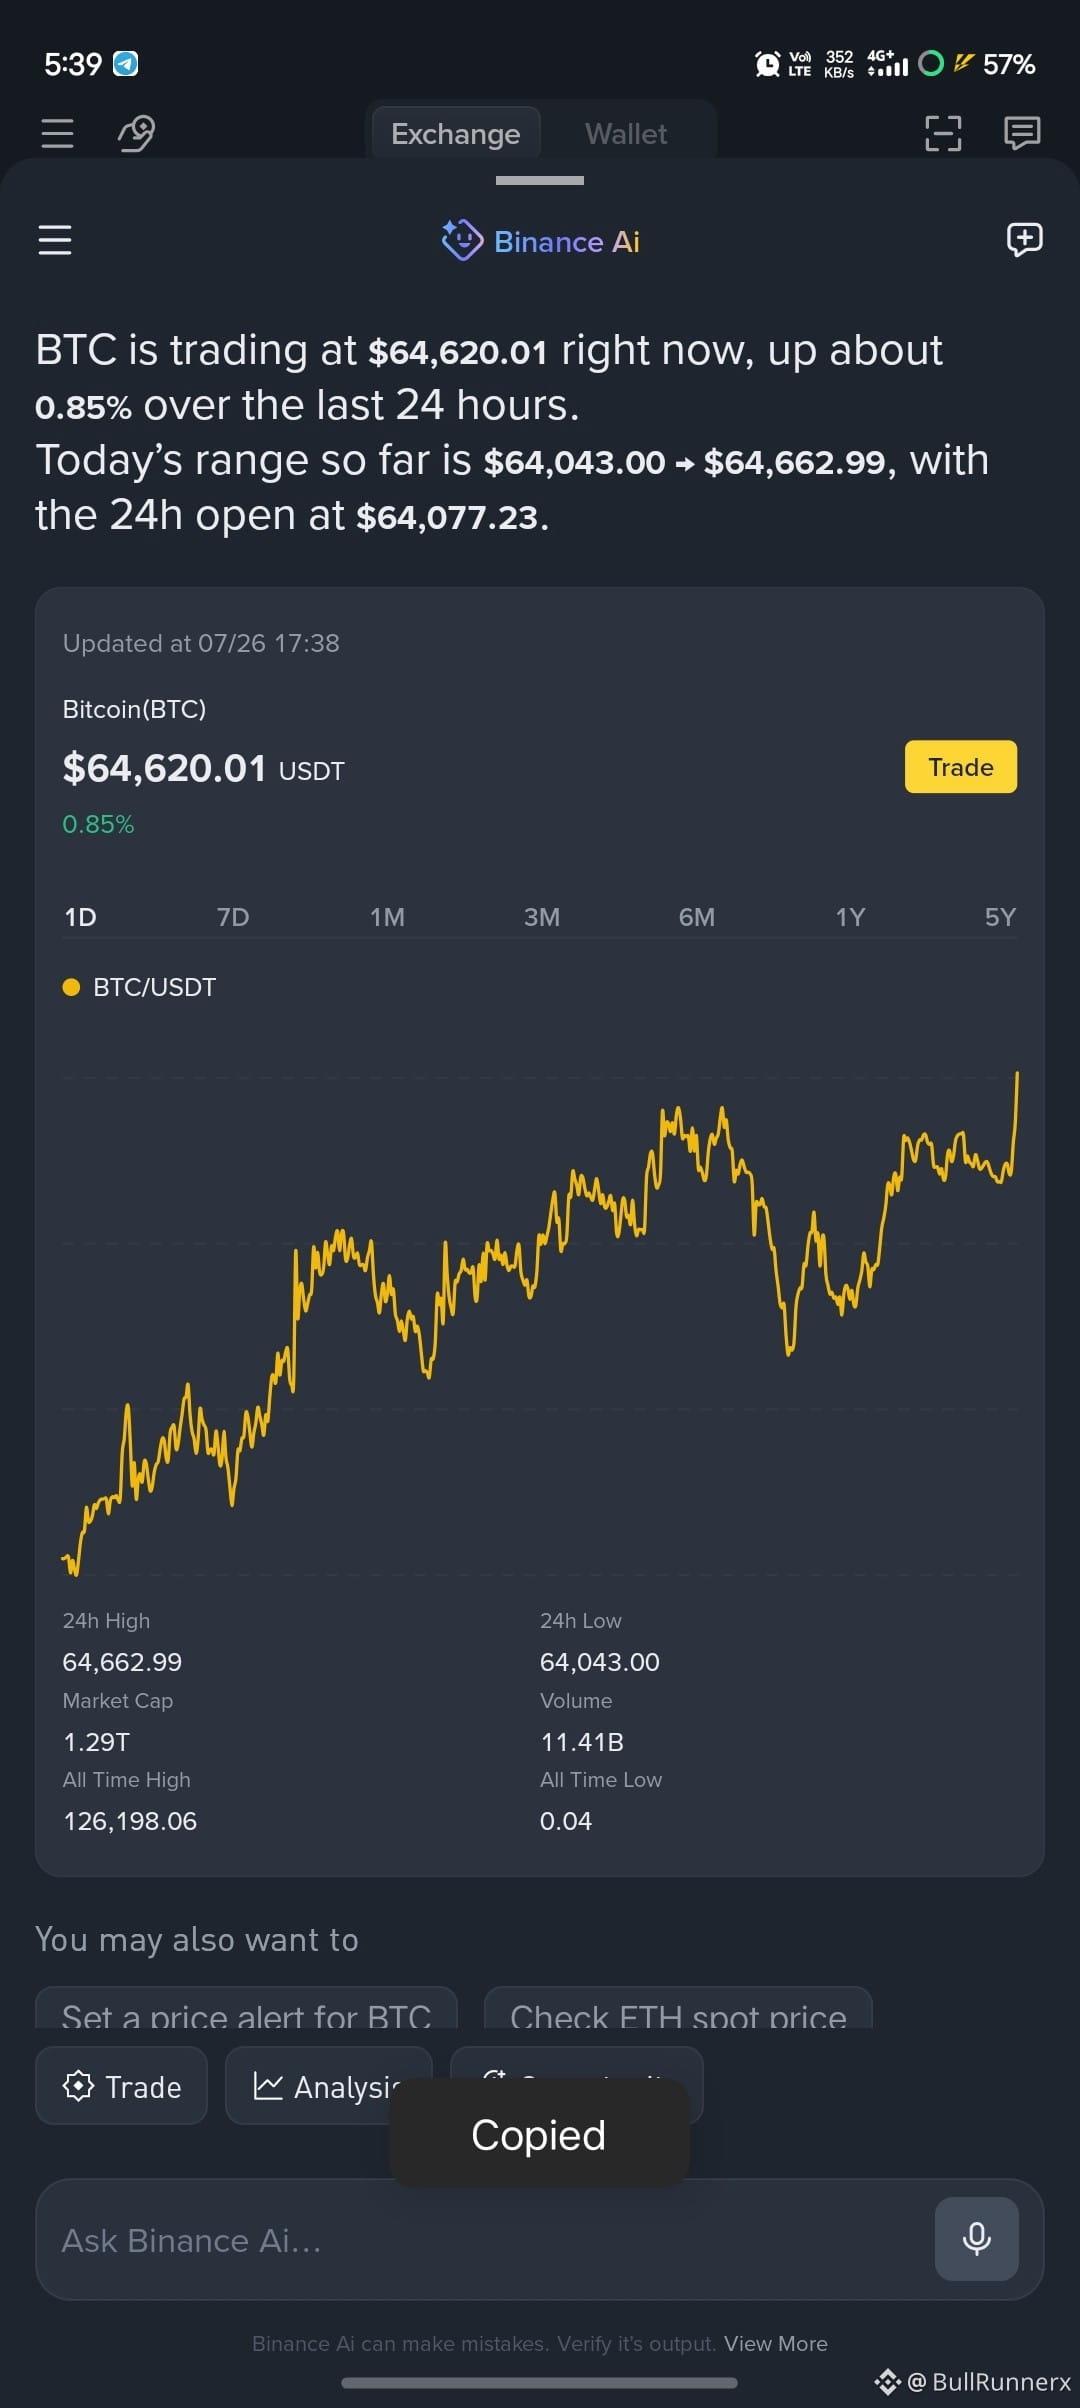Open the Analysis quick action
Viewport: 1080px width, 2408px height.
click(x=329, y=2085)
